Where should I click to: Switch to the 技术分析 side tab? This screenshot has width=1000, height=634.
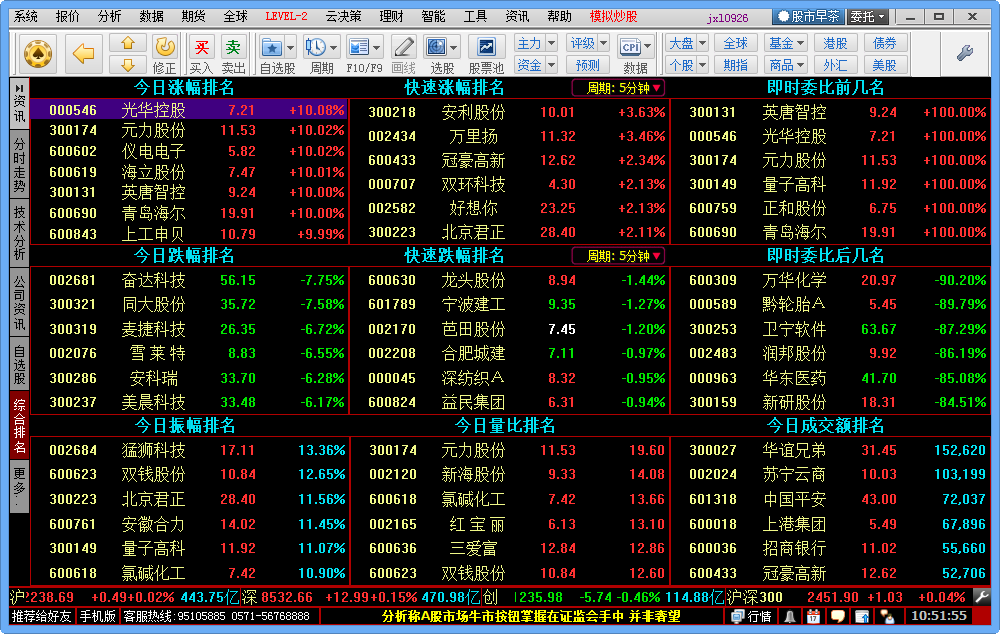[x=20, y=233]
